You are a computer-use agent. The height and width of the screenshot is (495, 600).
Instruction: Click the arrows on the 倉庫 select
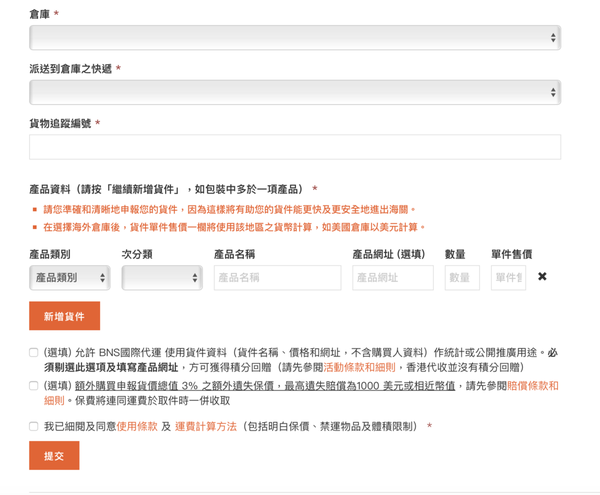coord(553,38)
